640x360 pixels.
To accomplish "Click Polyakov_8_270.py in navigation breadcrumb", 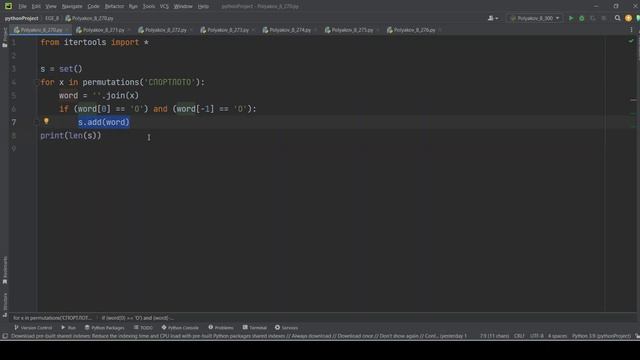I will (89, 18).
